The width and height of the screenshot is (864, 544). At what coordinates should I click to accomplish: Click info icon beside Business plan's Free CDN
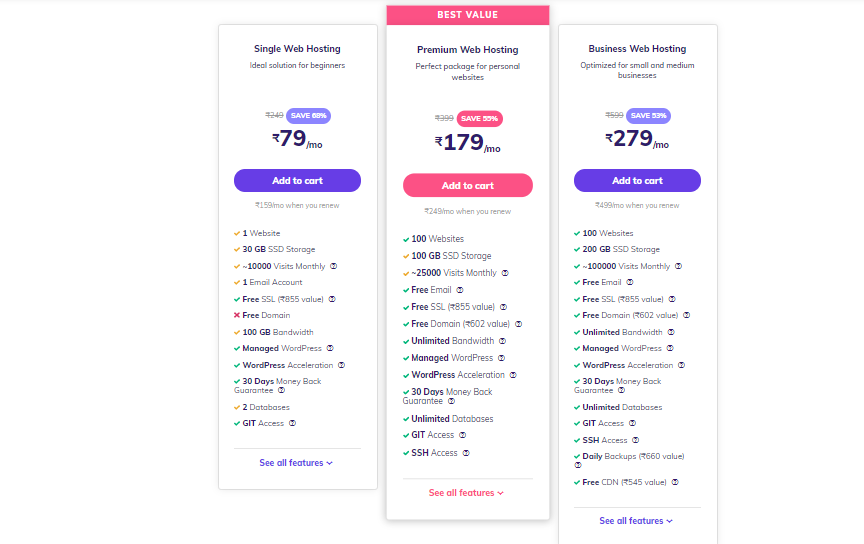point(675,482)
